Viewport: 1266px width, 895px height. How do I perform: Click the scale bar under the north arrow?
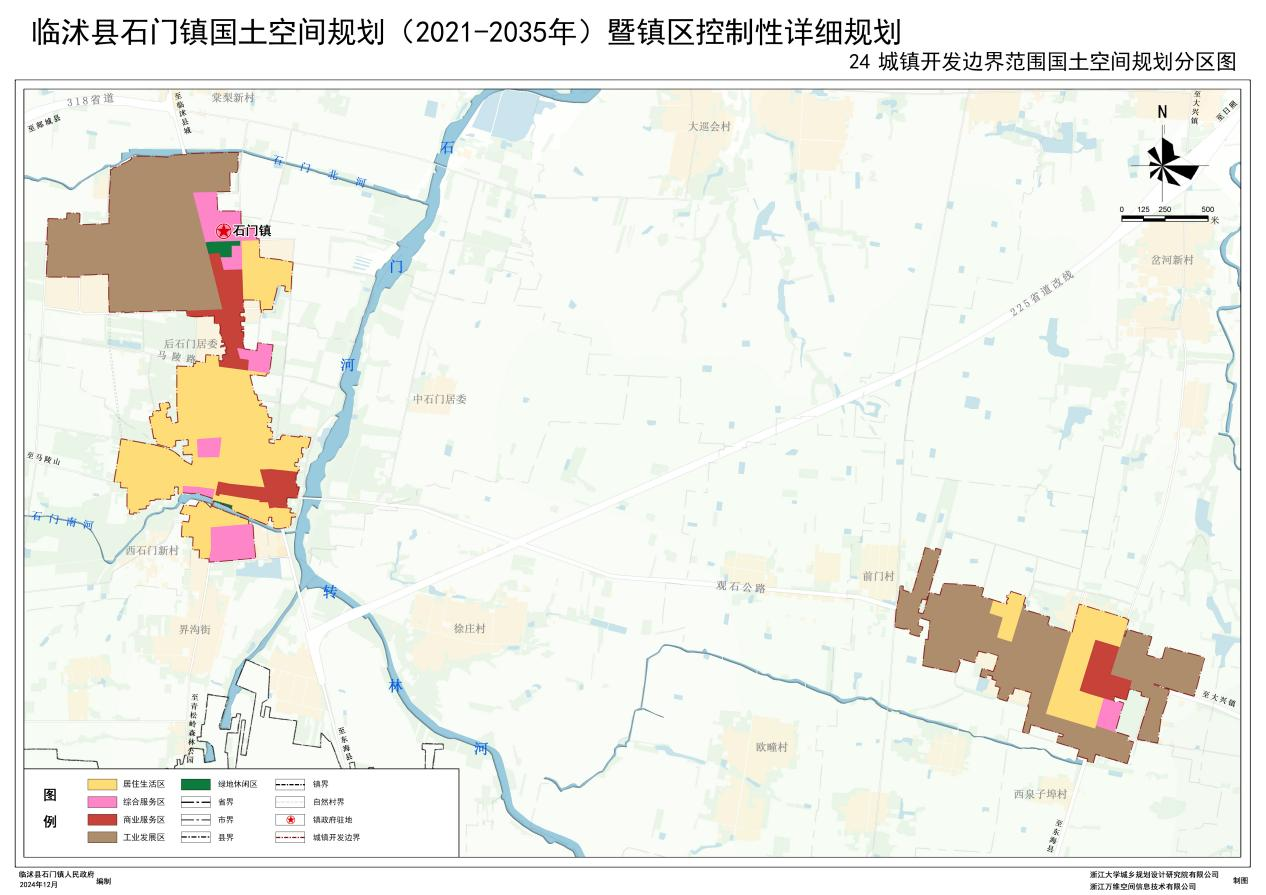[1165, 217]
